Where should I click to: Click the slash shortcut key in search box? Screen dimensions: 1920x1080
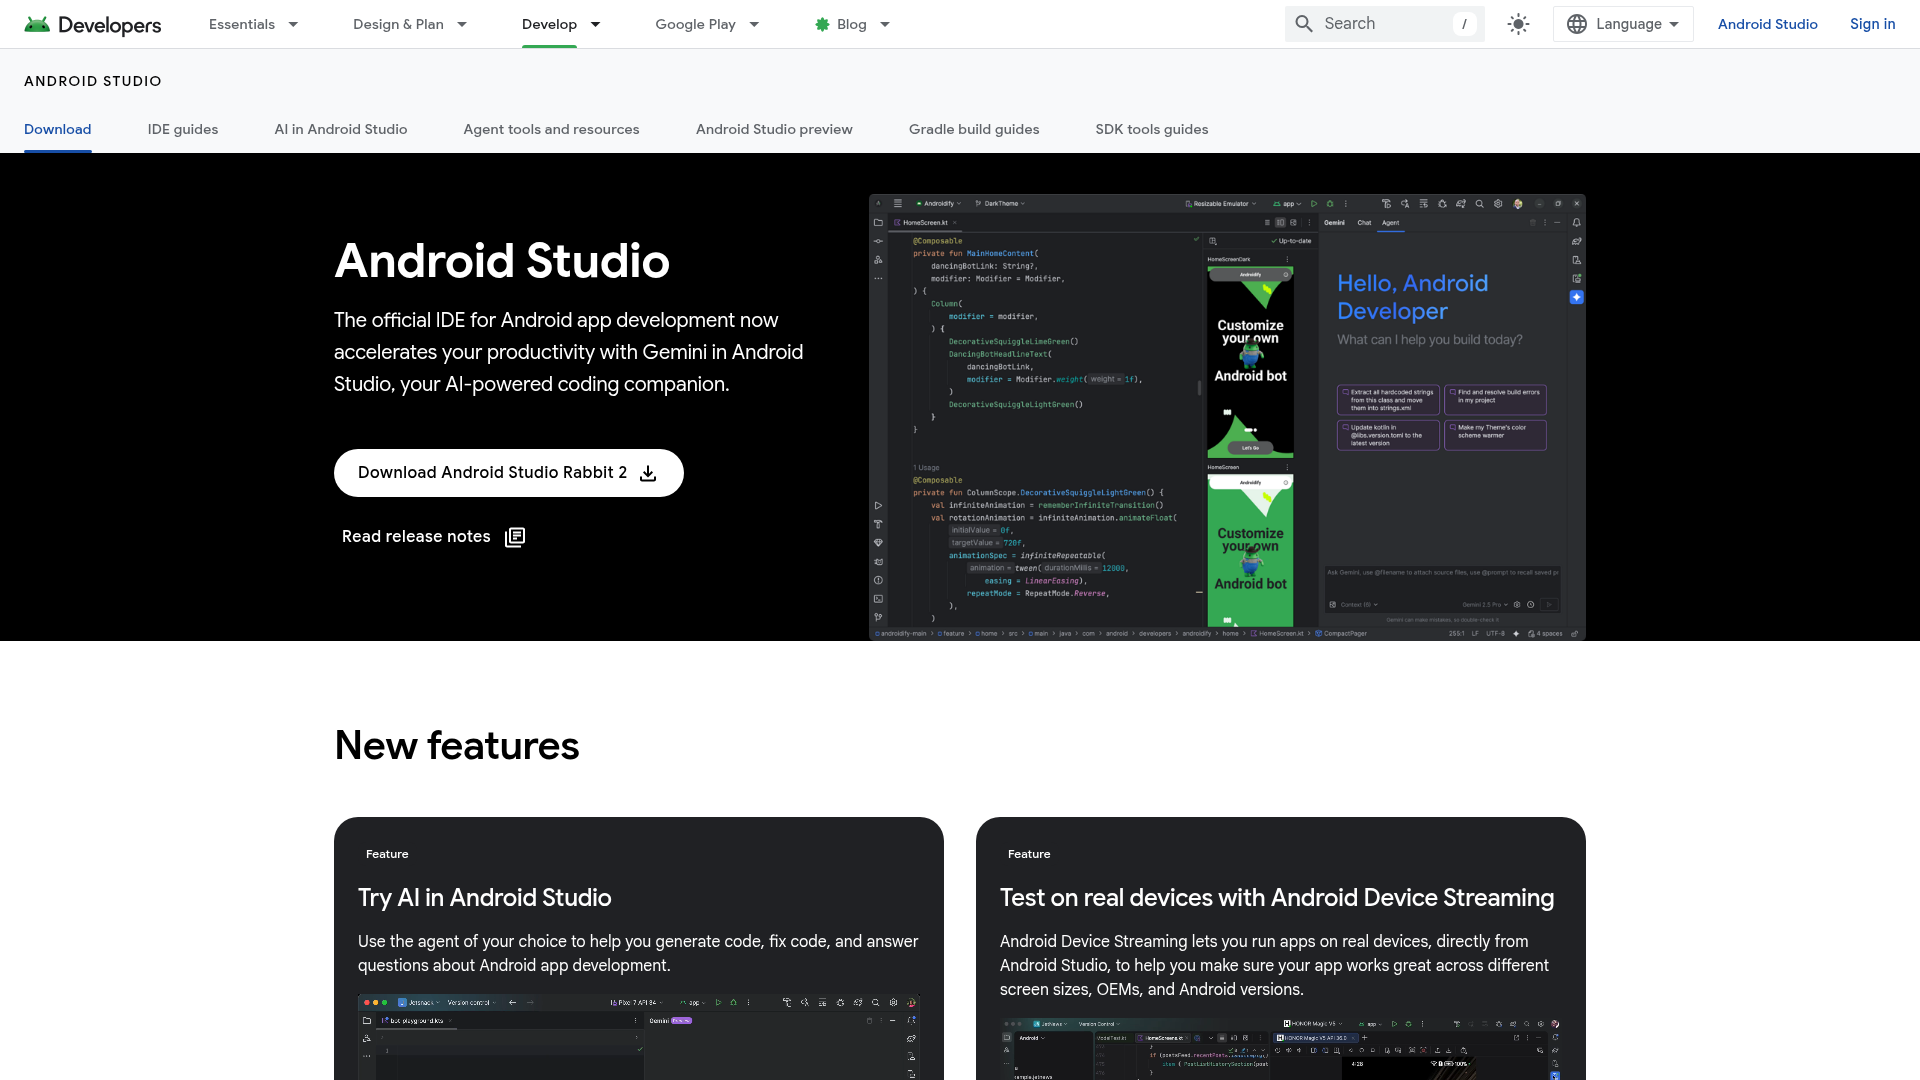click(1464, 24)
